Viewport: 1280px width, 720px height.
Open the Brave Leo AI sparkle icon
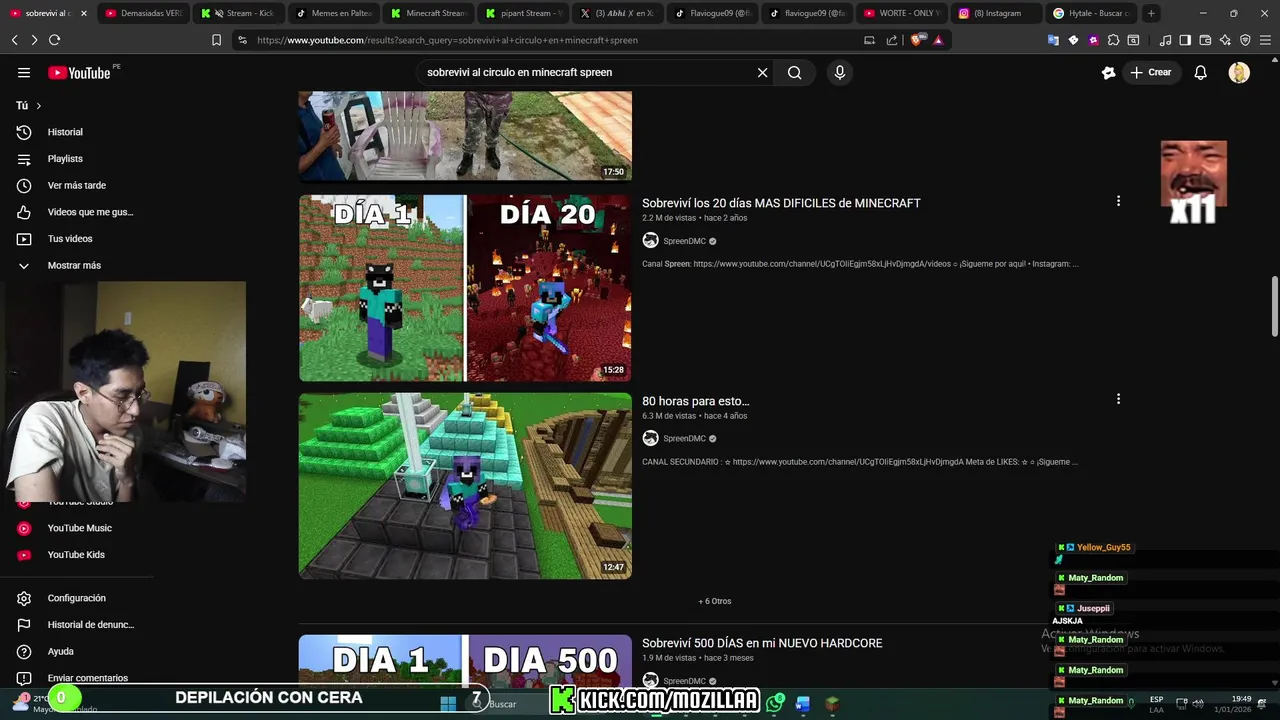point(1225,40)
